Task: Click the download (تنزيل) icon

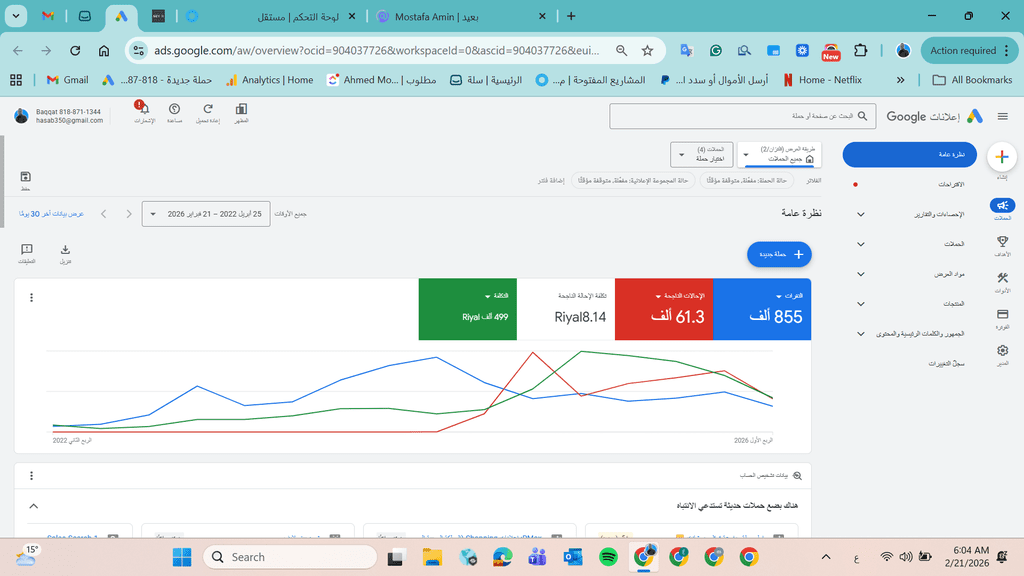Action: coord(66,253)
